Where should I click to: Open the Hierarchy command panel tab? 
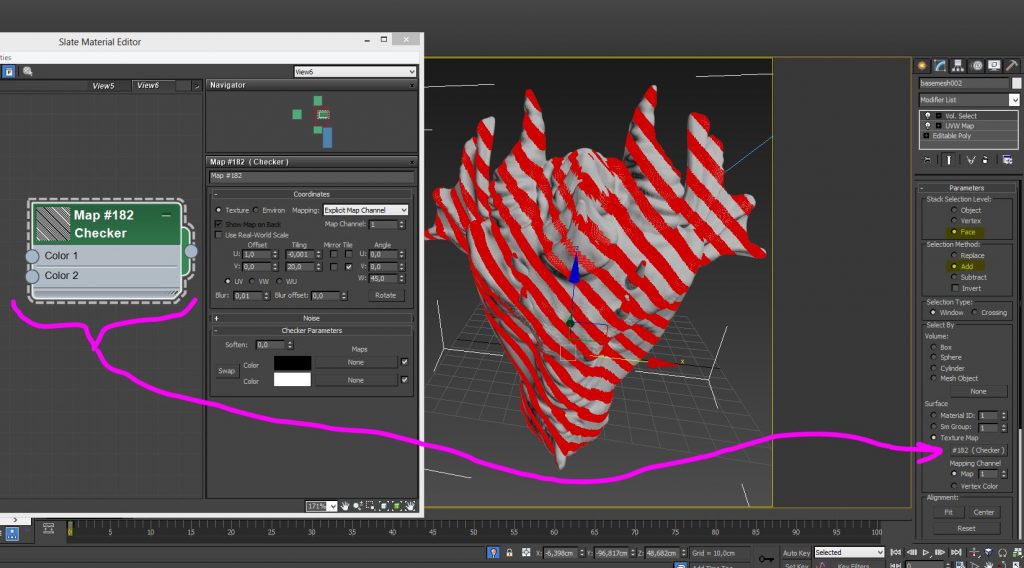(x=958, y=66)
